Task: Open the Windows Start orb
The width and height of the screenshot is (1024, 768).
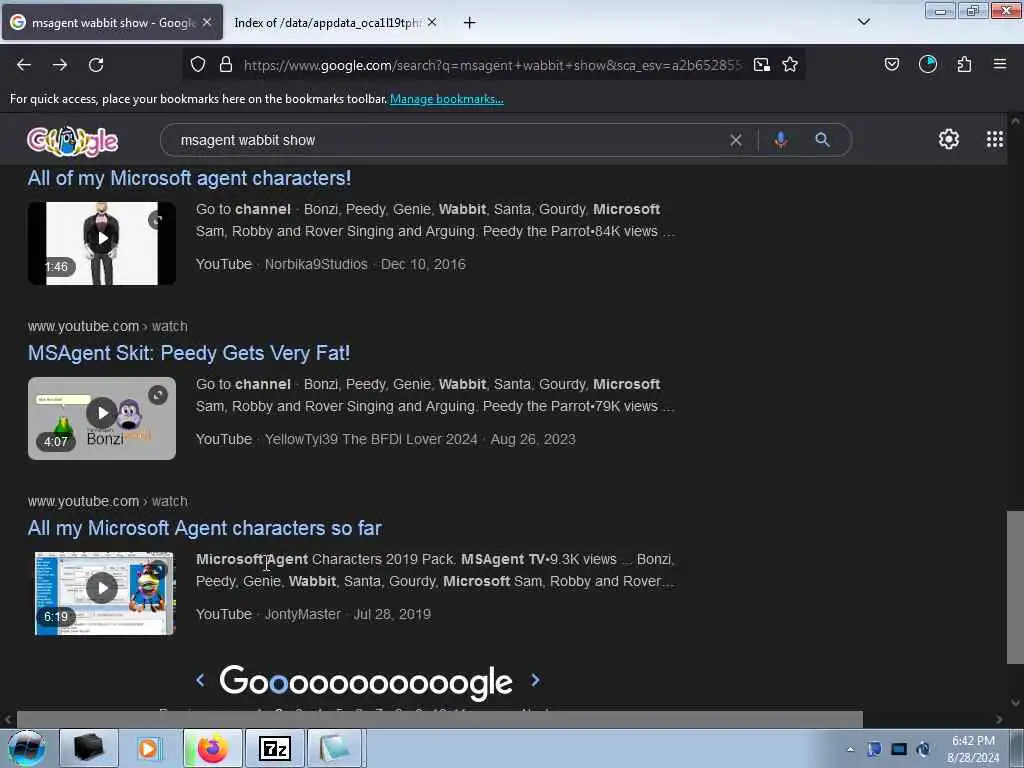Action: [x=26, y=748]
